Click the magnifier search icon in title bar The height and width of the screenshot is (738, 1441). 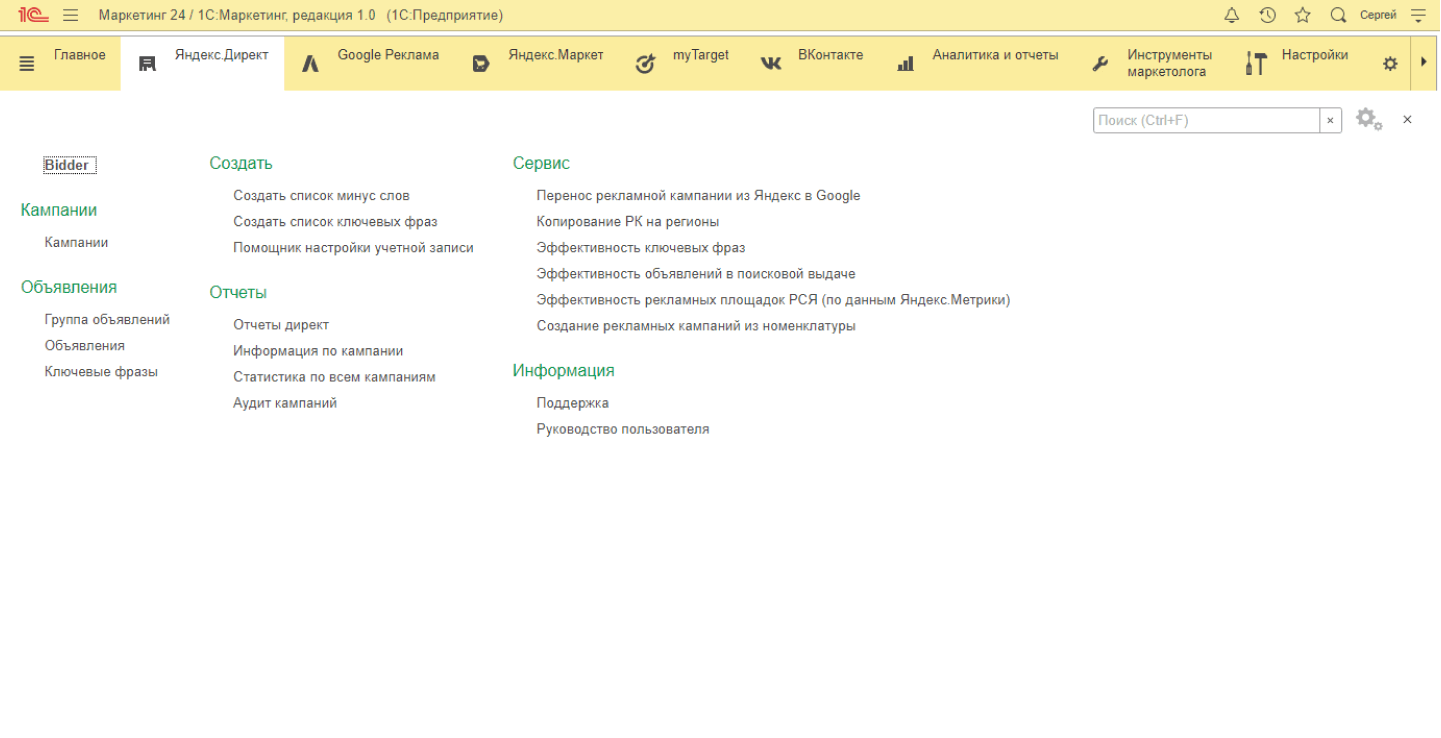coord(1338,15)
